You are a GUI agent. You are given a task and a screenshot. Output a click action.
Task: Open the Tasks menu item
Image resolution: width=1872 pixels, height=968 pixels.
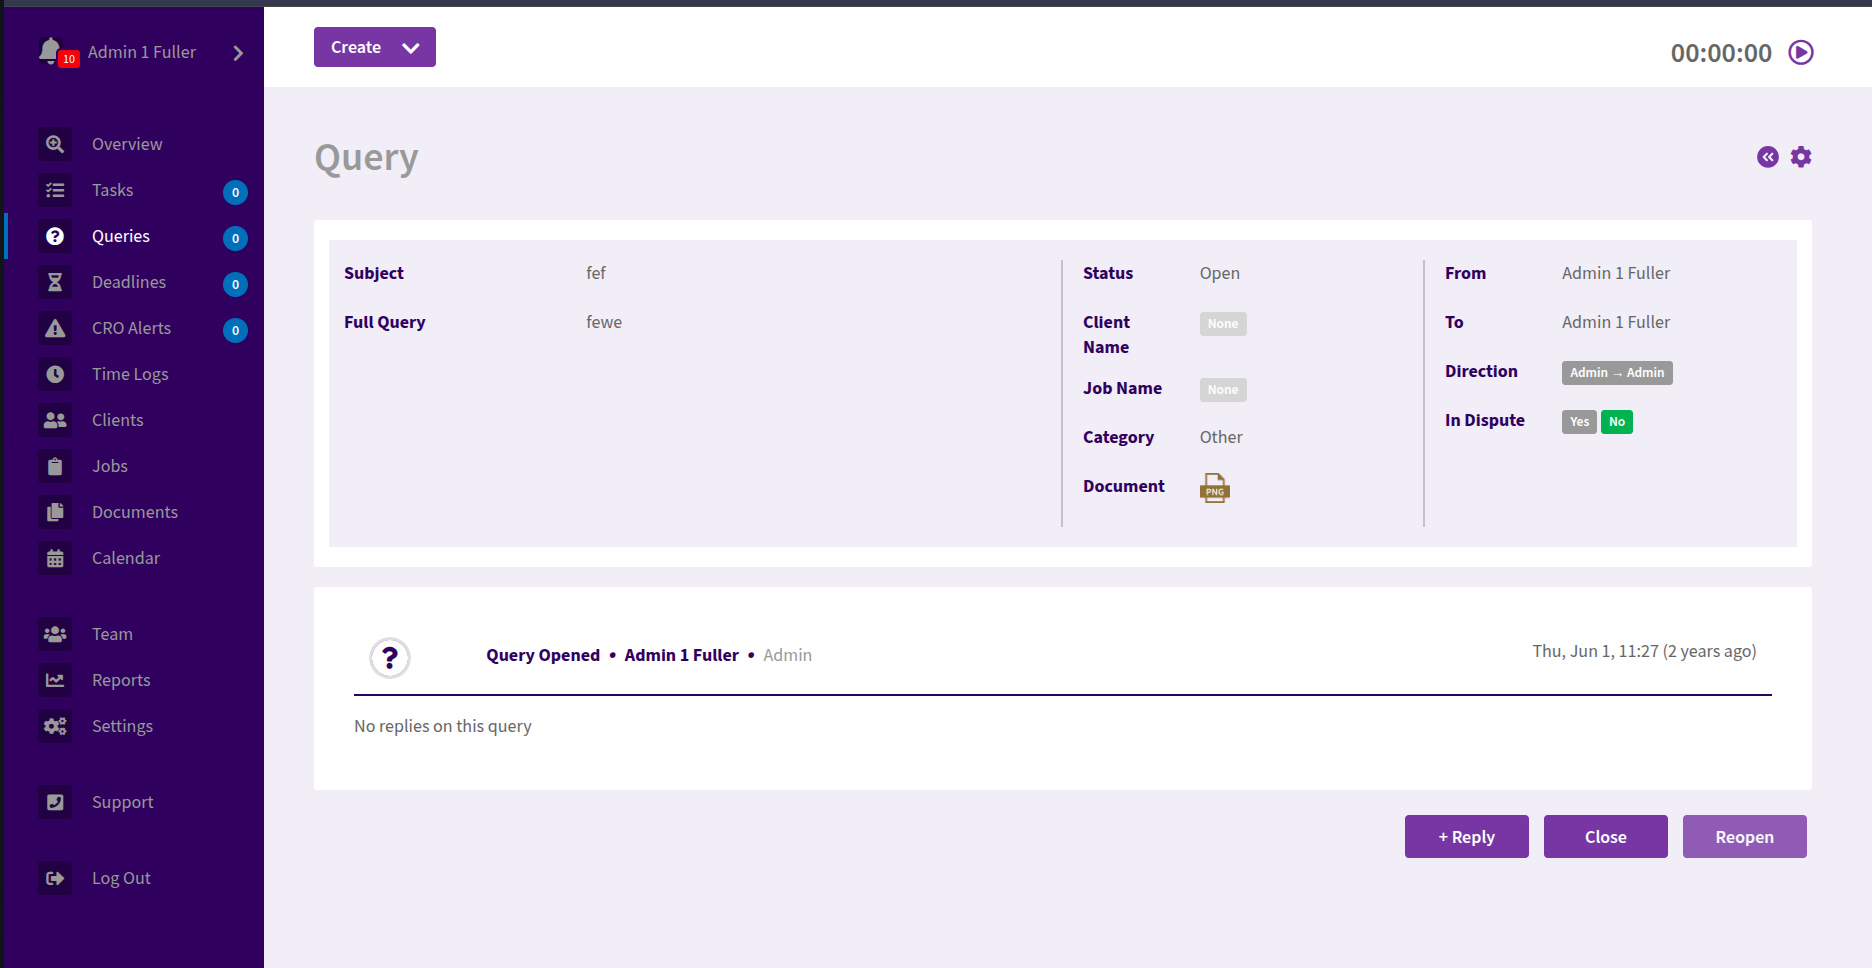112,190
